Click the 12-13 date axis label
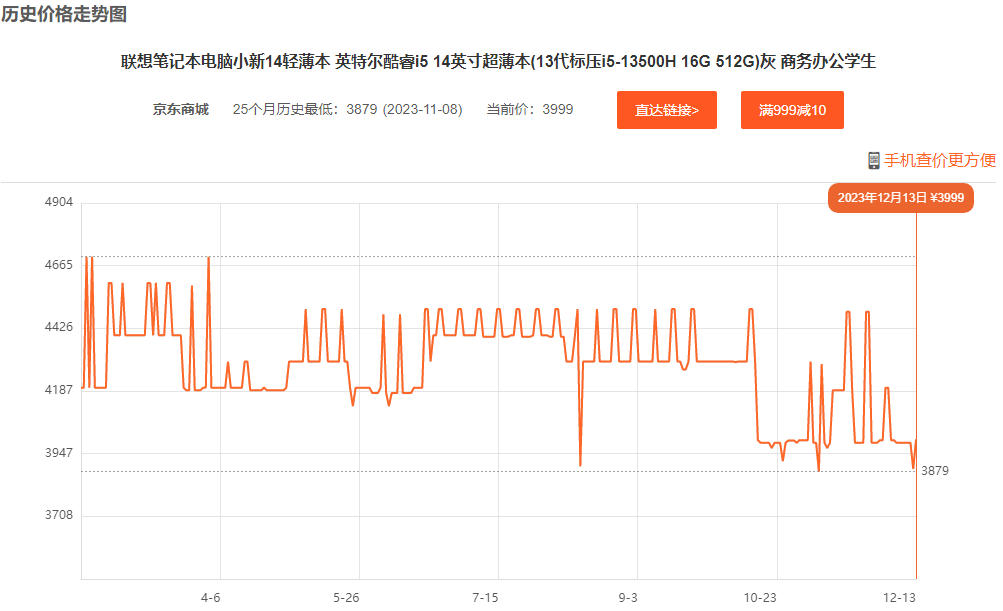The width and height of the screenshot is (1003, 611). pos(899,598)
